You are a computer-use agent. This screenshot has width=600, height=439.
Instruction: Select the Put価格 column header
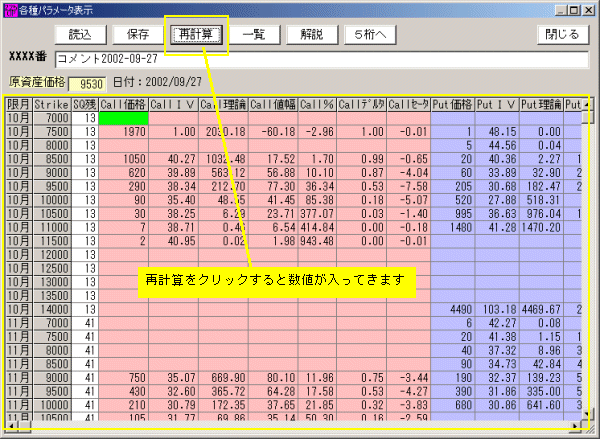coord(453,104)
